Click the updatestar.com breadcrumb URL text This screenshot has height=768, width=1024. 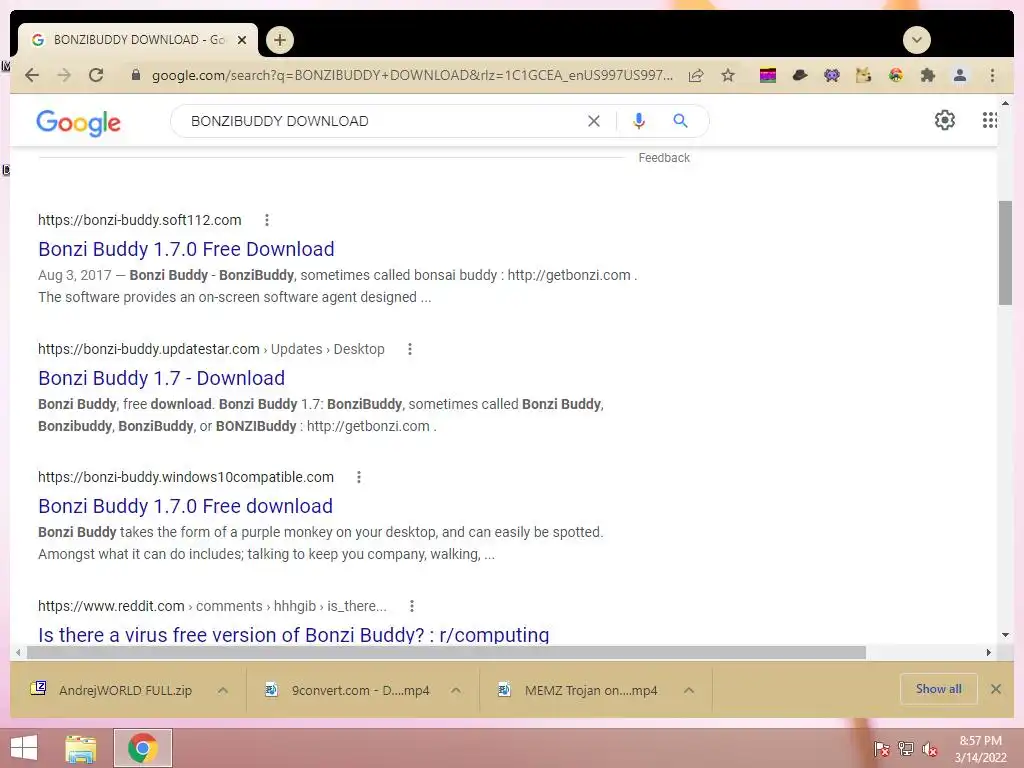(x=211, y=349)
